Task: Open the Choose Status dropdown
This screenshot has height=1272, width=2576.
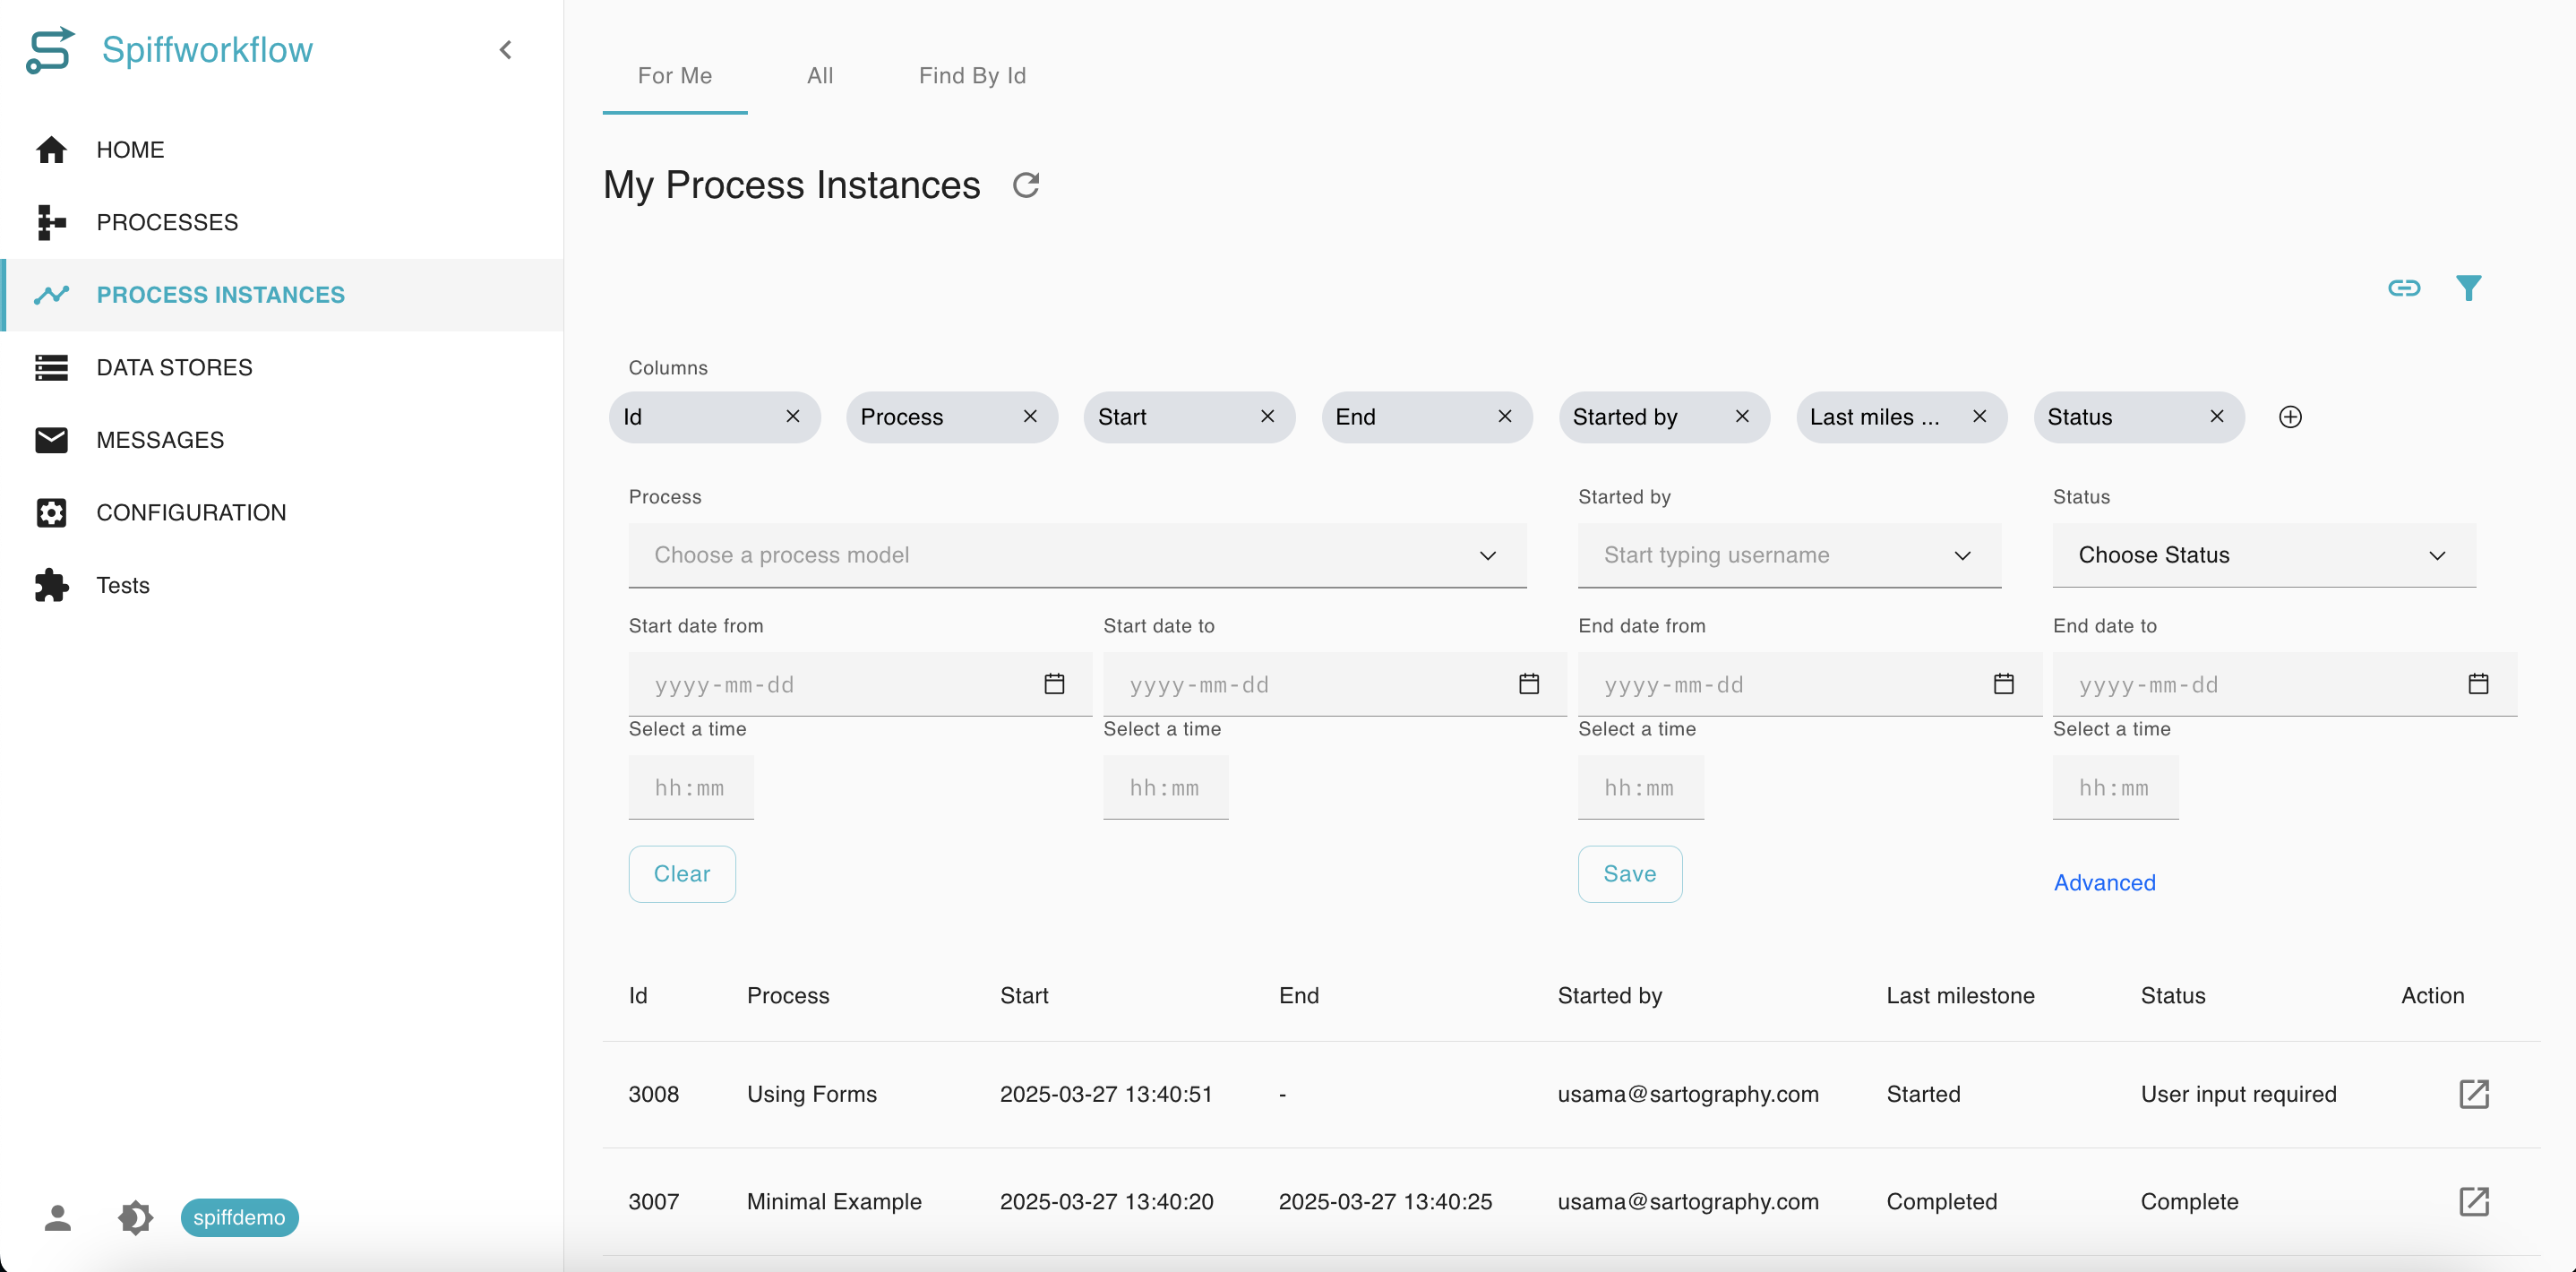Action: coord(2264,555)
